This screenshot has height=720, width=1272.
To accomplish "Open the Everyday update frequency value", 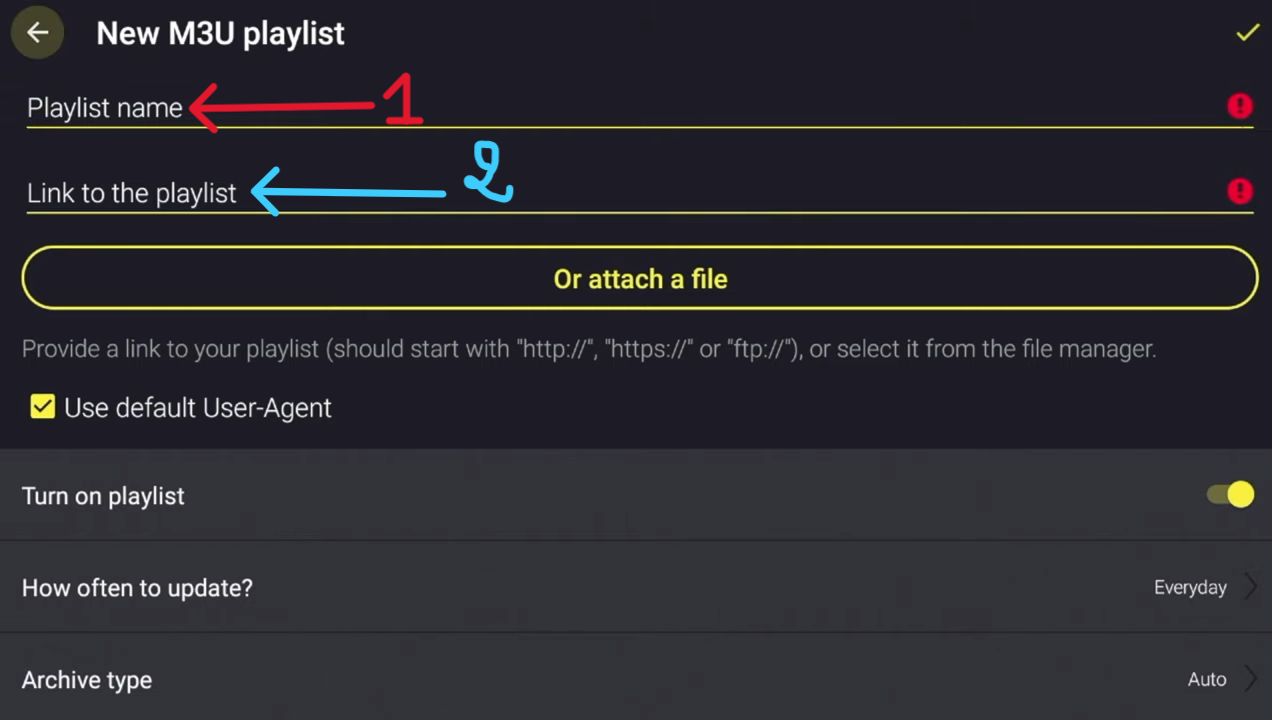I will click(x=1190, y=588).
